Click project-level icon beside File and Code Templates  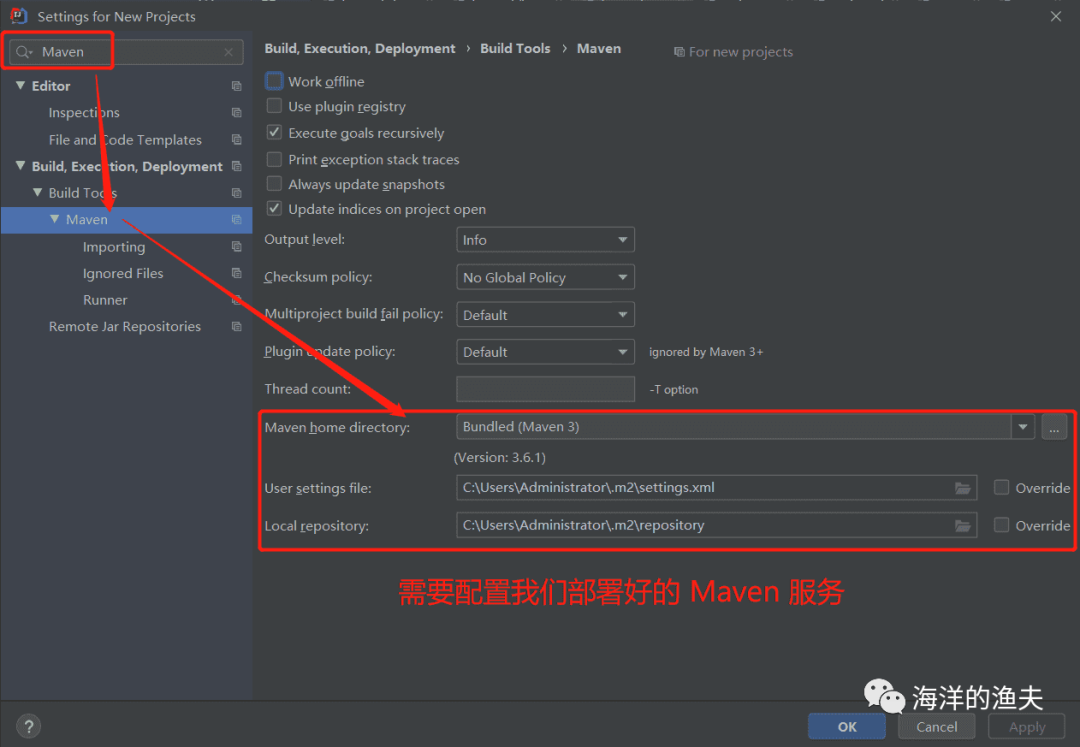[x=236, y=140]
